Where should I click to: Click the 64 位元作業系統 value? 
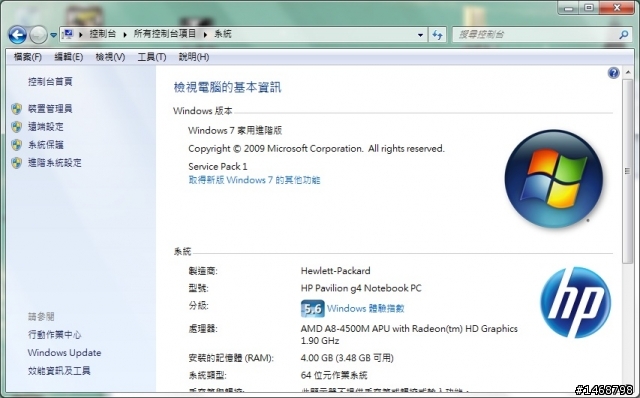(334, 375)
